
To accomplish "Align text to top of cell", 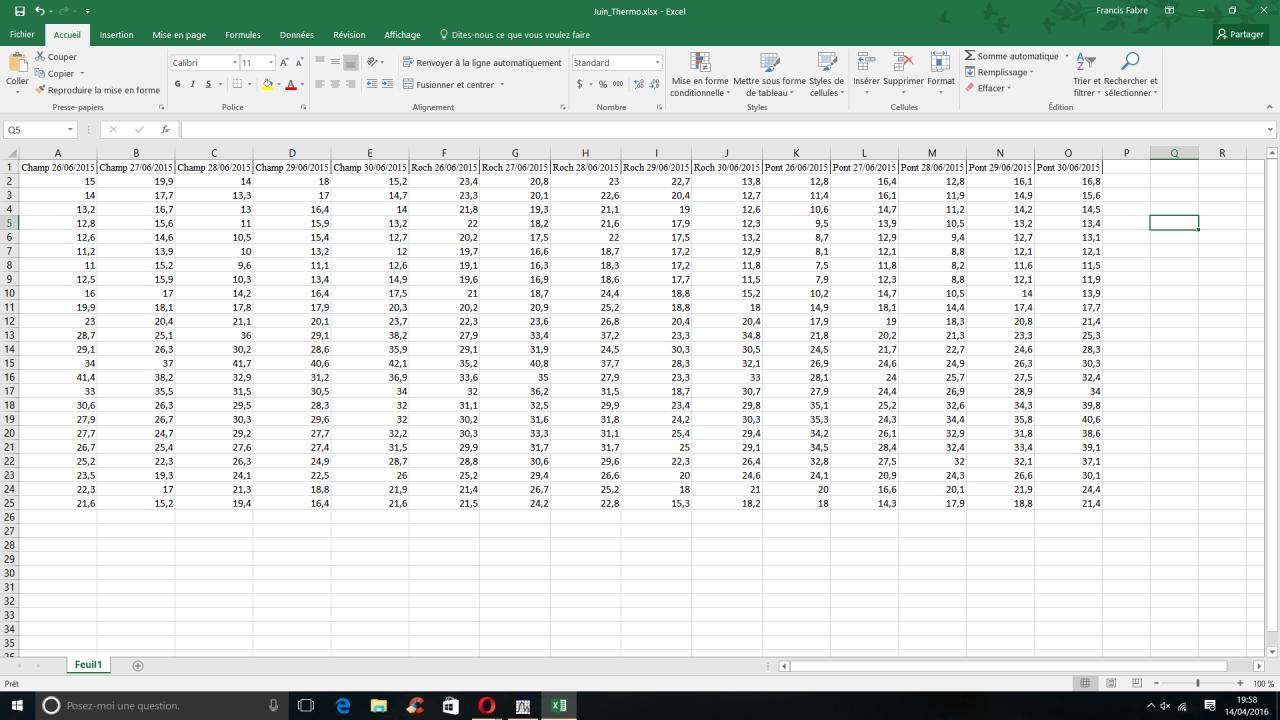I will pyautogui.click(x=320, y=62).
